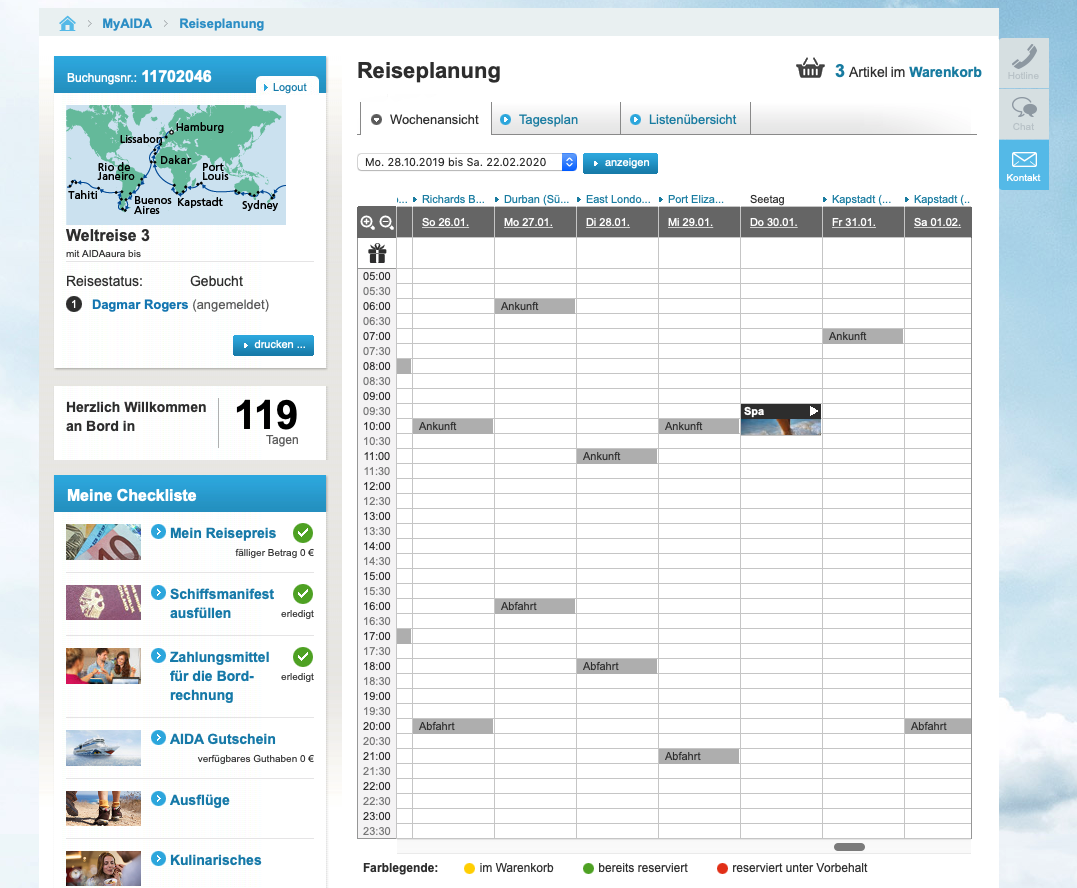Click the green checkmark for Schiffsmanifest ausfüllen
Image resolution: width=1077 pixels, height=888 pixels.
pyautogui.click(x=303, y=593)
